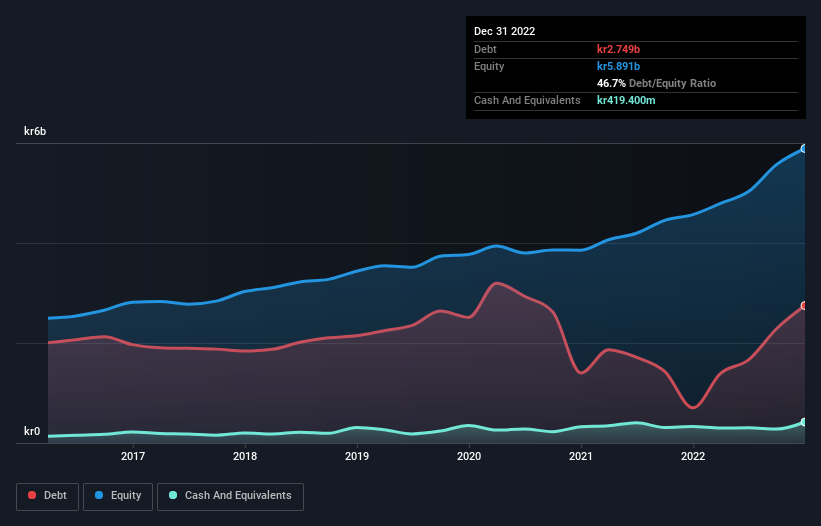Click the 2018 x-axis label

pos(245,456)
